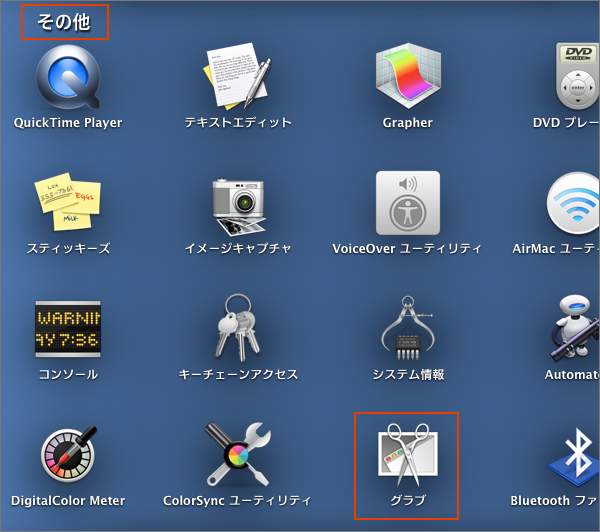Click the ColorSync ユーティリティ label text
Screen dimensions: 600x532
coord(237,501)
